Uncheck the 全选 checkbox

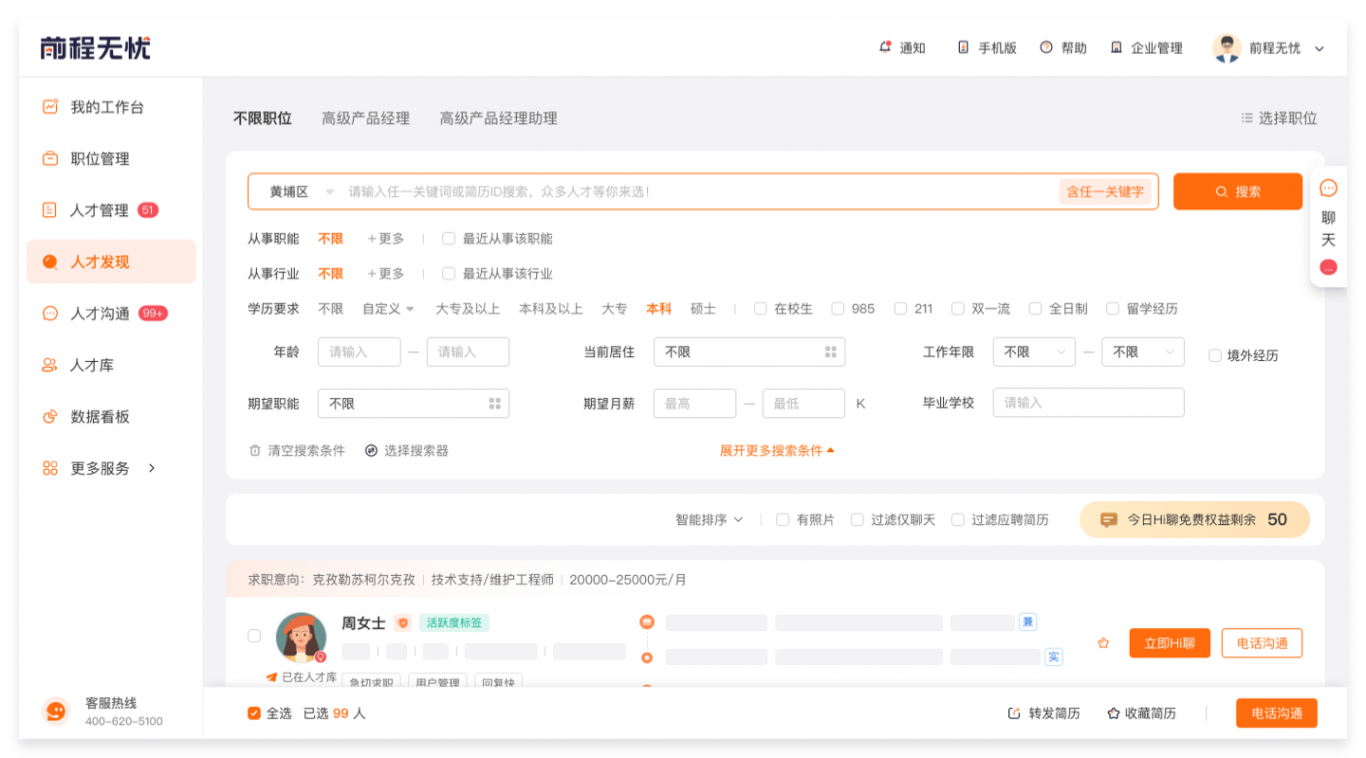pyautogui.click(x=254, y=713)
